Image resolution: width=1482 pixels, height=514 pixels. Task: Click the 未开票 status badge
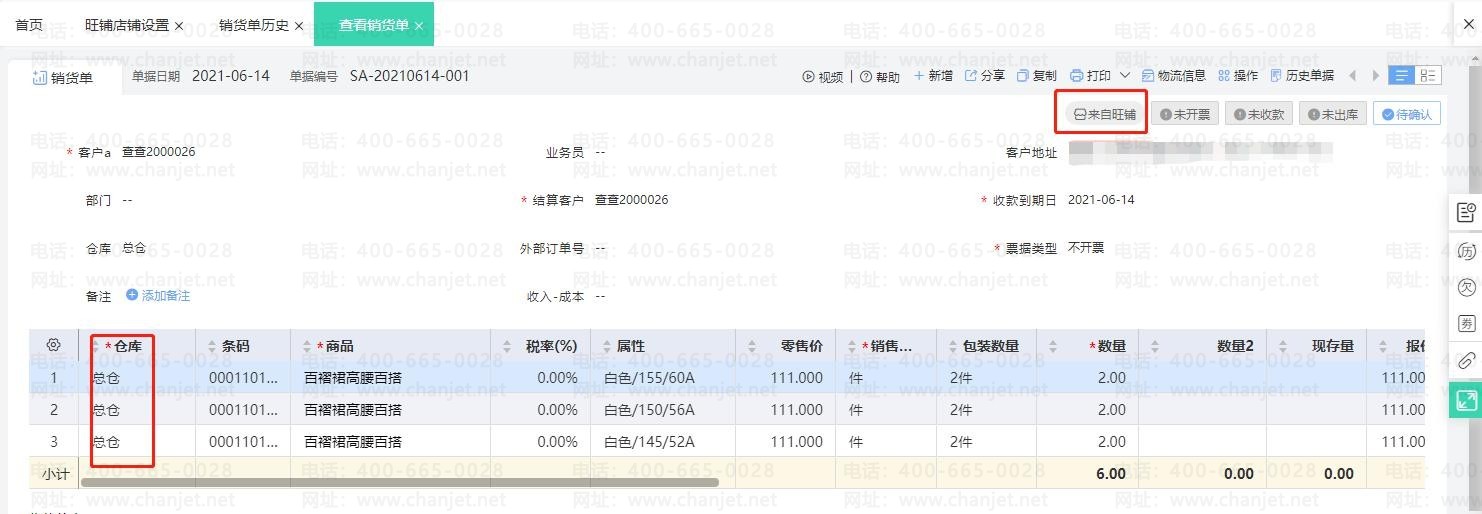coord(1185,114)
